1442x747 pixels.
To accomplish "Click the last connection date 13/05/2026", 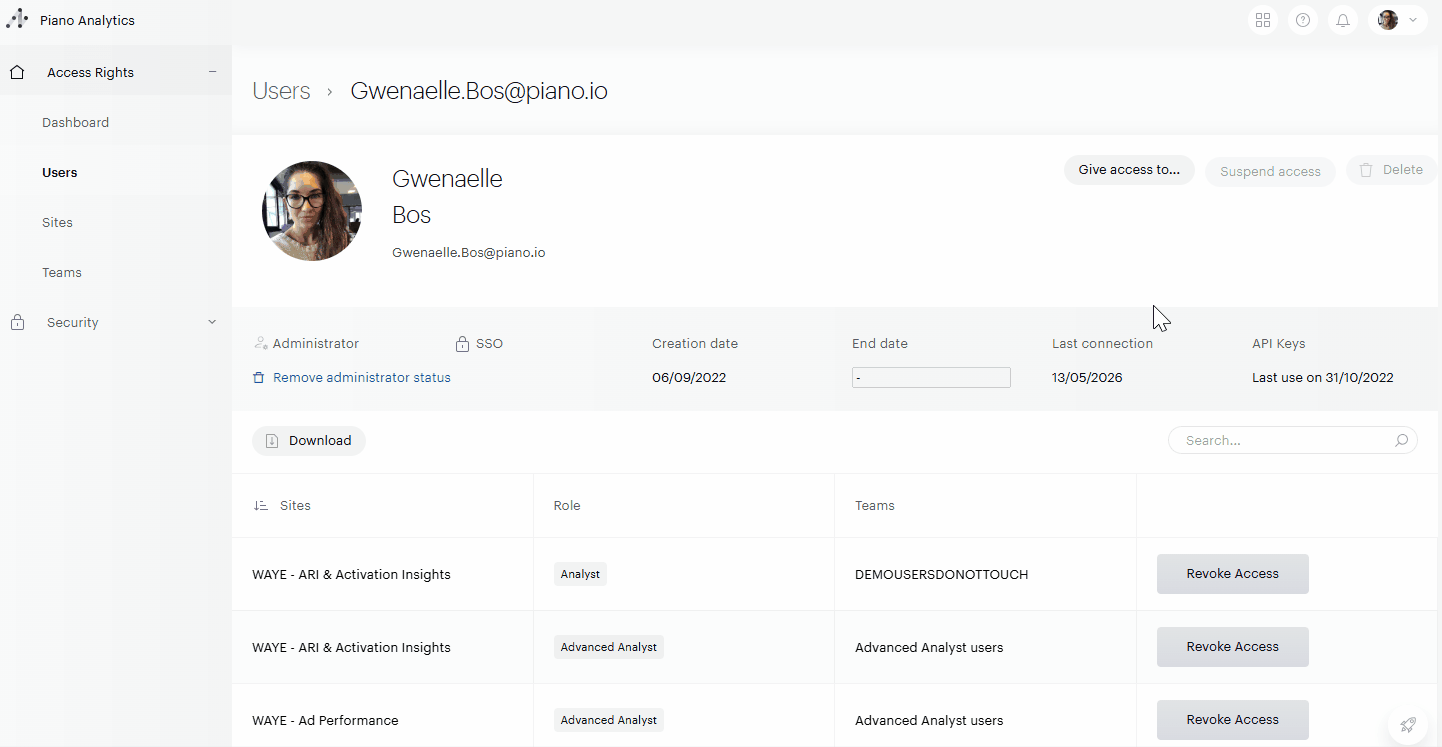I will click(1087, 377).
